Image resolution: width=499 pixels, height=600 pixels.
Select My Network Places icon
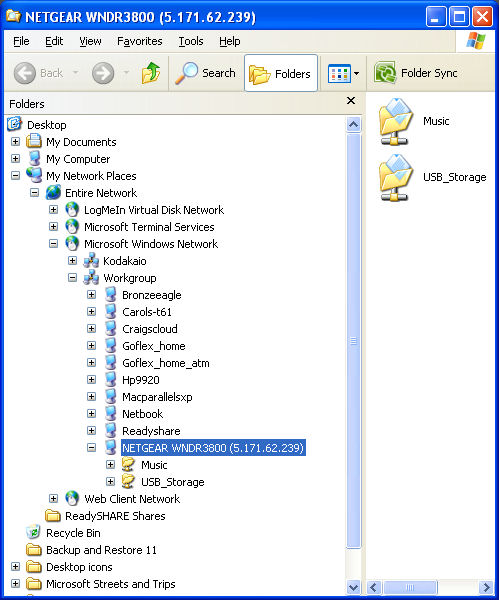[x=34, y=175]
